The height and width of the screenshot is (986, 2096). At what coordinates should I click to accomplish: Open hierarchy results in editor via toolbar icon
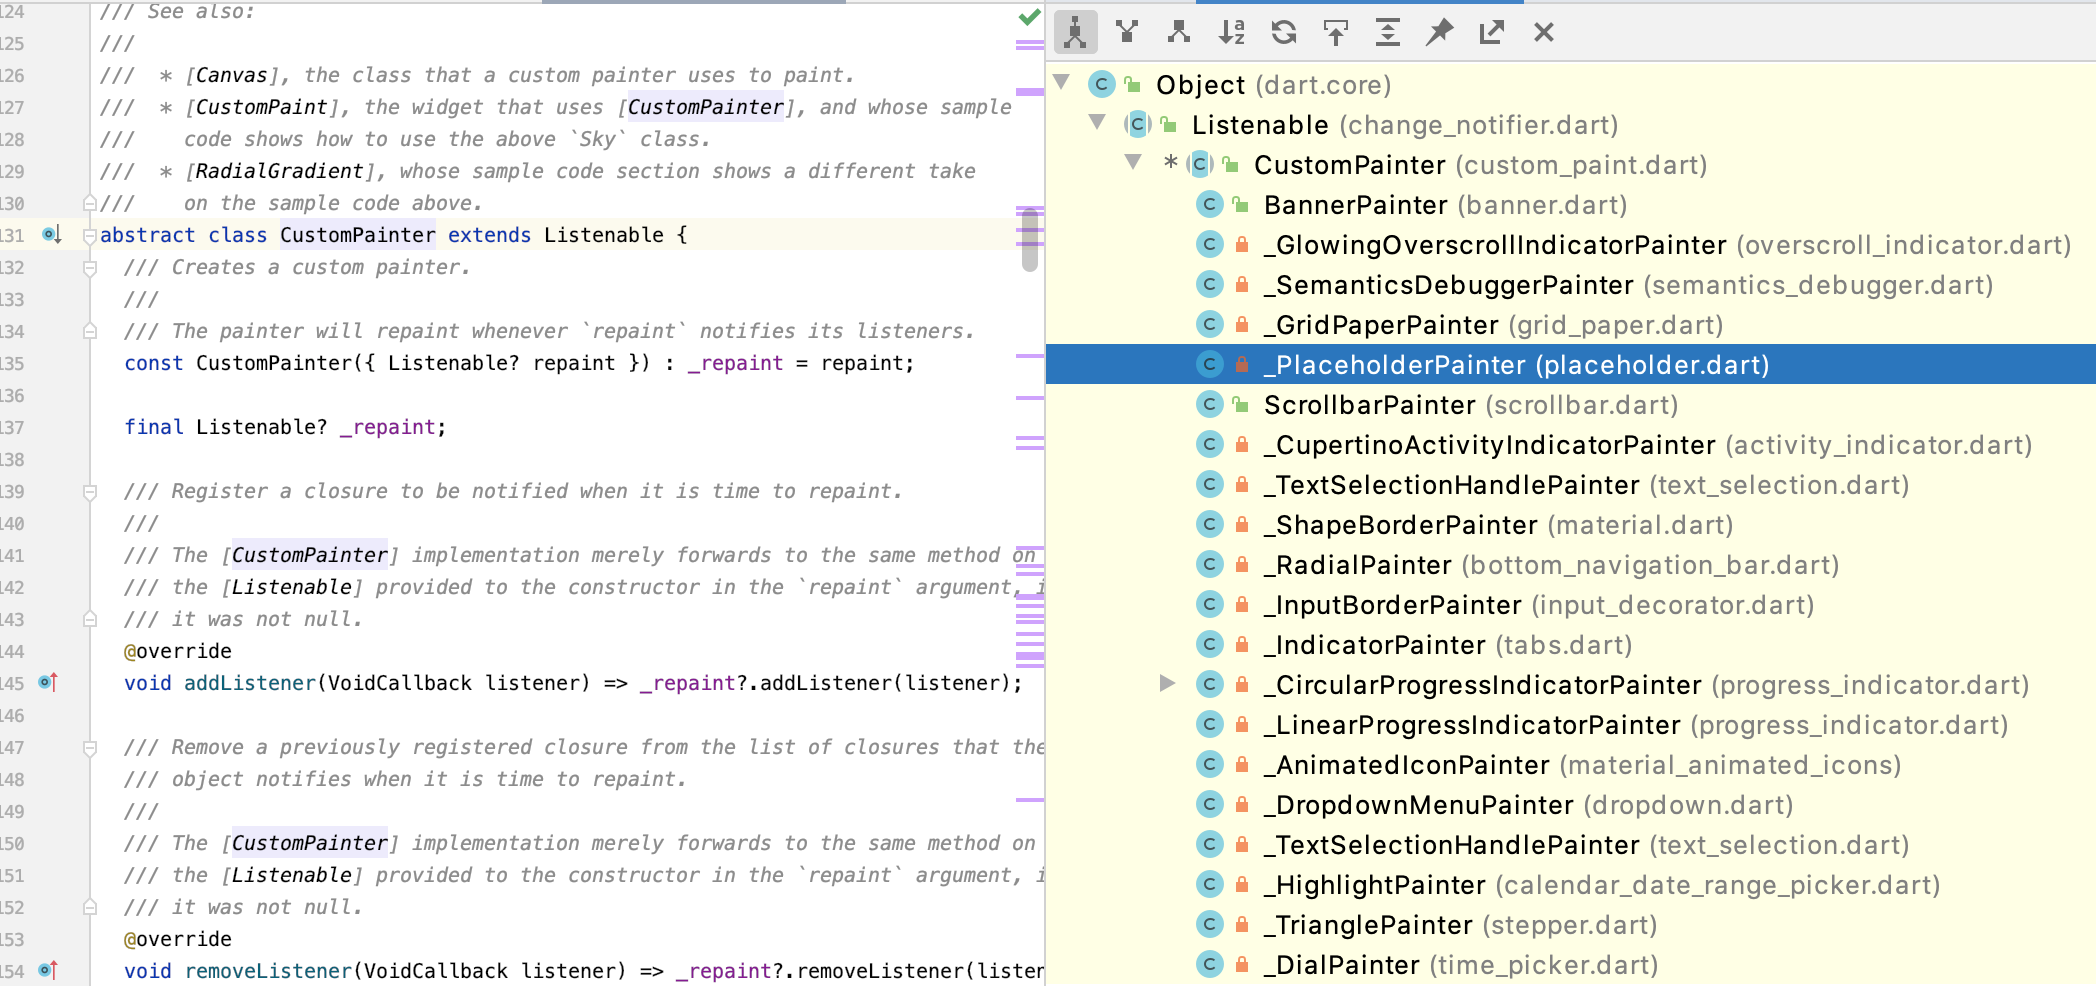click(1491, 32)
